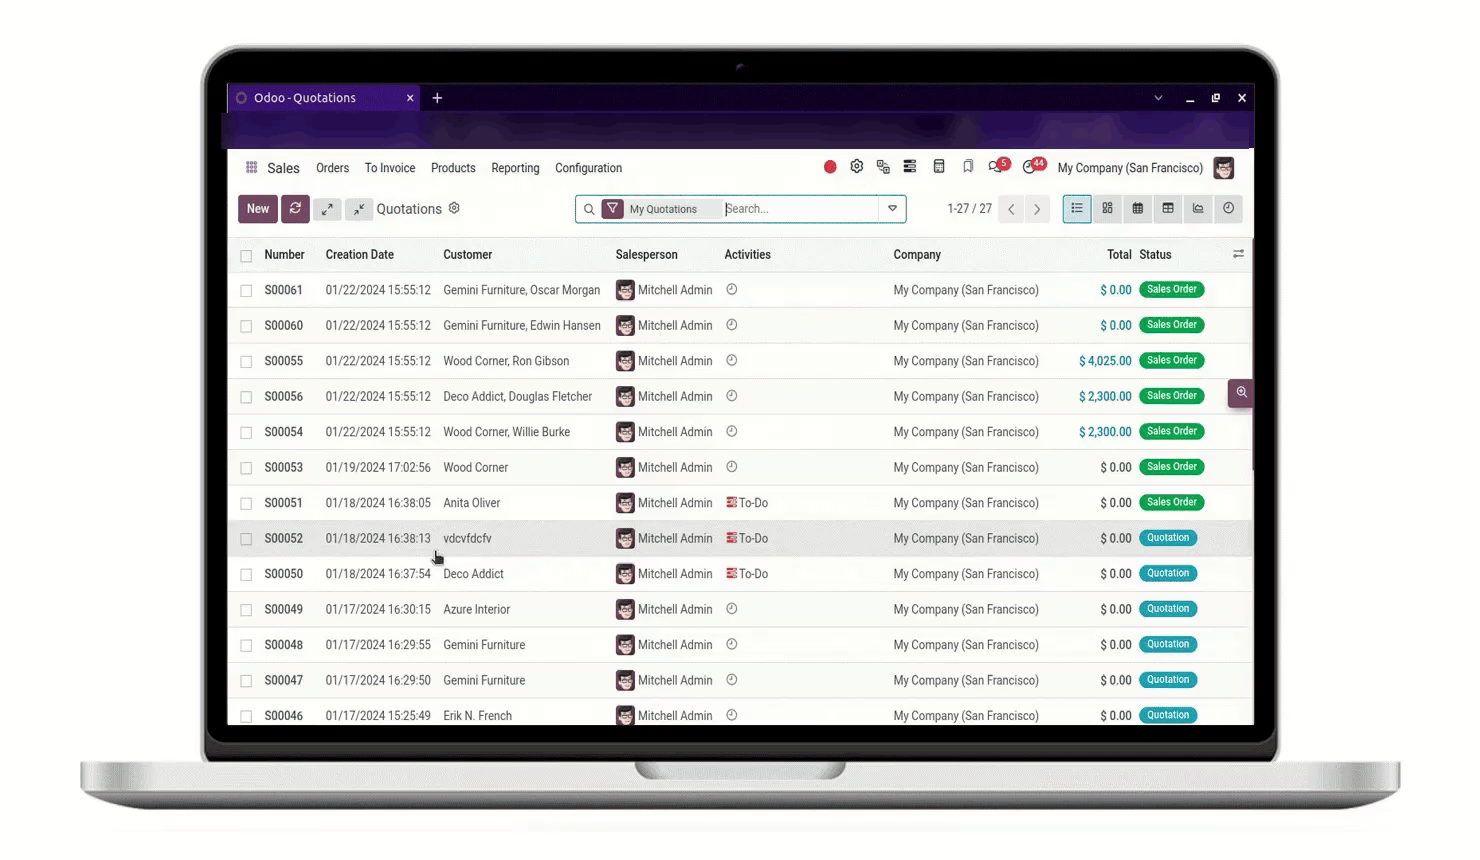Switch to calendar view
Screen dimensions: 1480x860
pos(1137,208)
